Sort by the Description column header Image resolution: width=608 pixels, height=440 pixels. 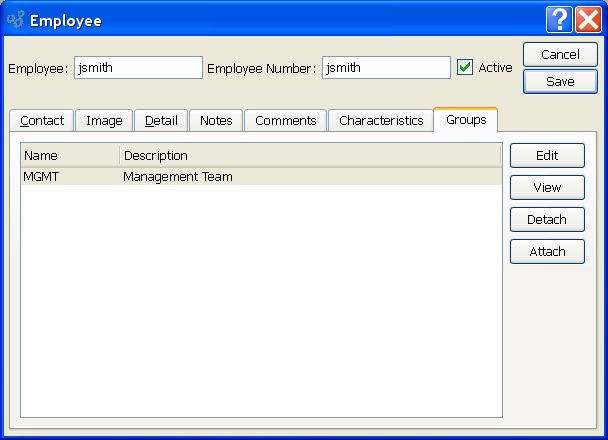[x=310, y=156]
